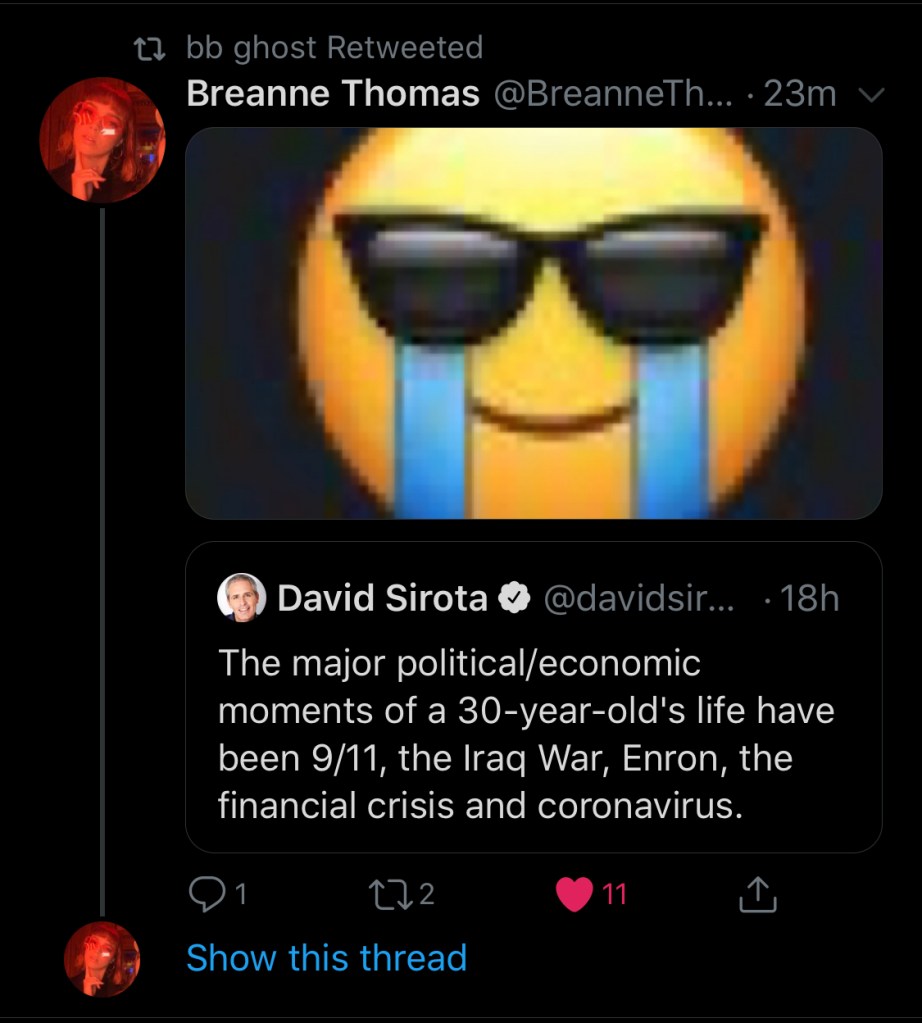Click the @davidsir... handle
Viewport: 922px width, 1023px height.
click(638, 598)
